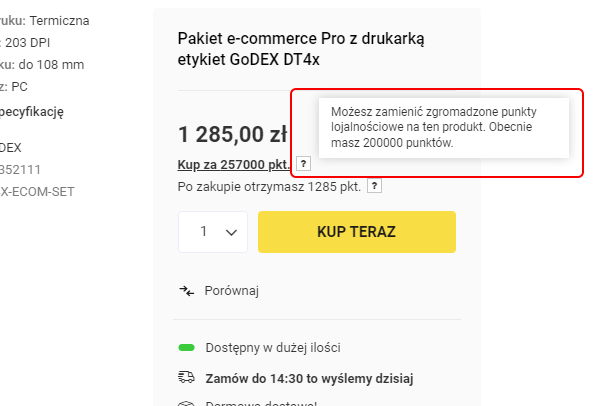Open the full specification link on the left
The image size is (600, 406).
32,110
